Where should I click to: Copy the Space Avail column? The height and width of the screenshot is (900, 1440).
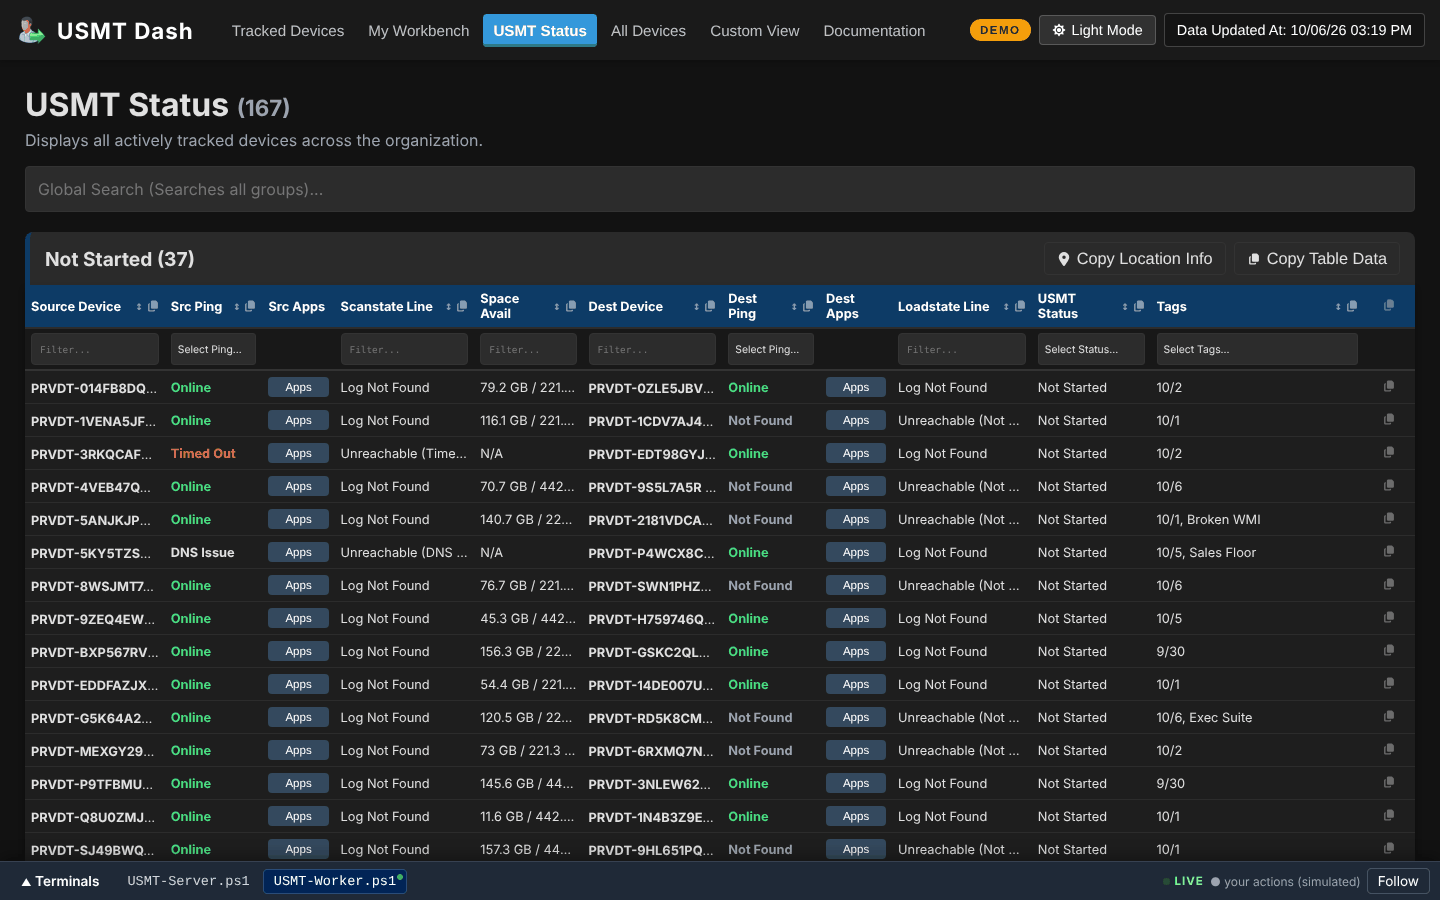(x=571, y=307)
